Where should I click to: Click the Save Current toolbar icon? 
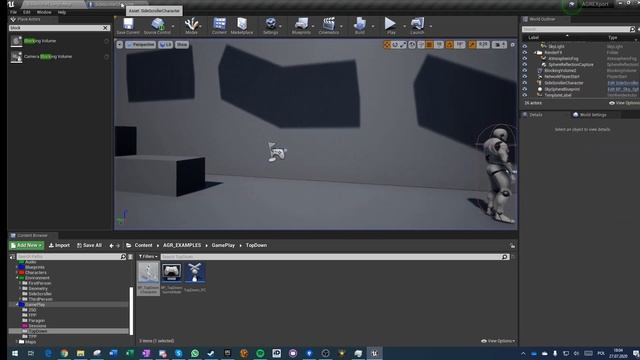tap(128, 26)
